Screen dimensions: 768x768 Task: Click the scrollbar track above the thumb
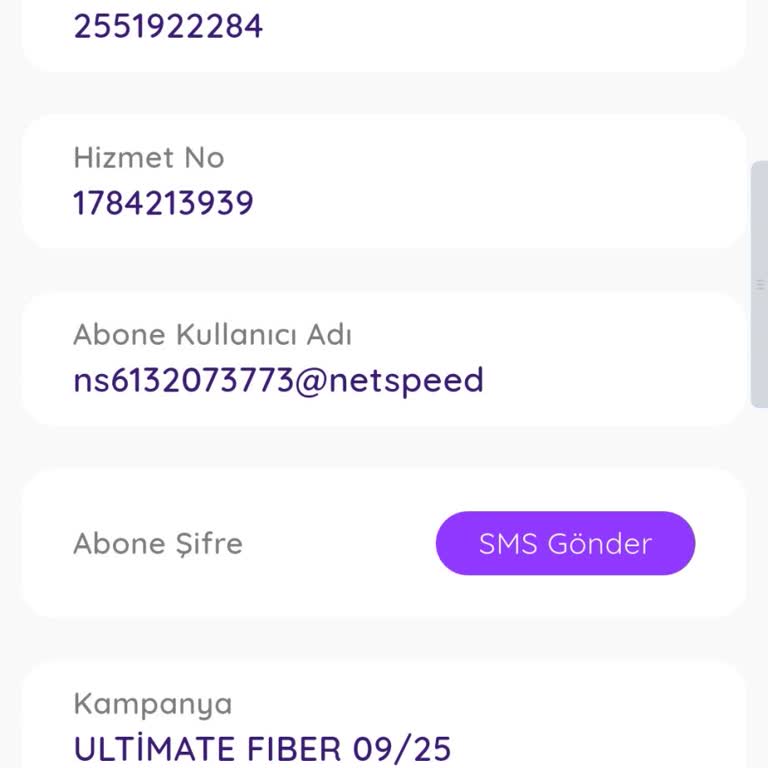click(759, 80)
